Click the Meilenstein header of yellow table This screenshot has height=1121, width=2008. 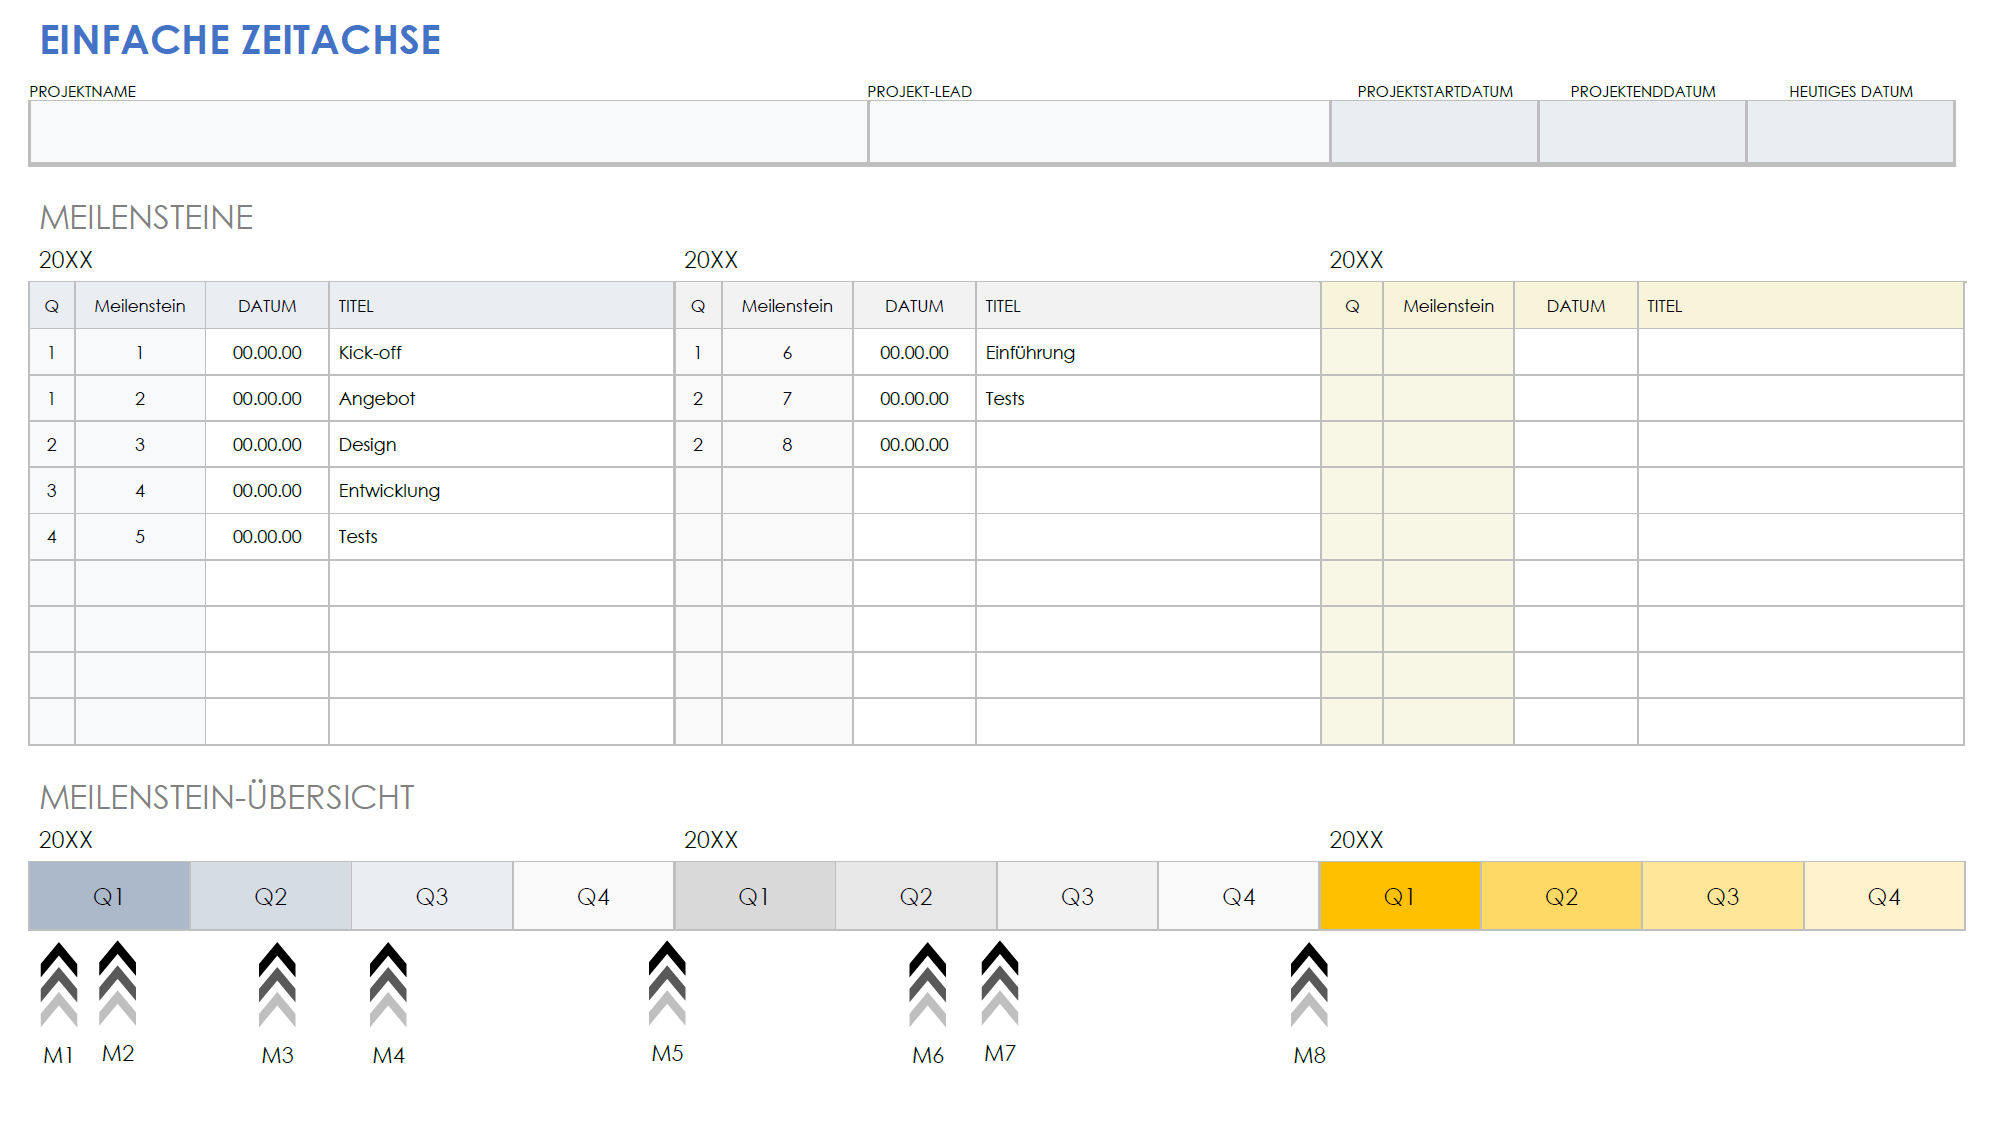pos(1448,306)
